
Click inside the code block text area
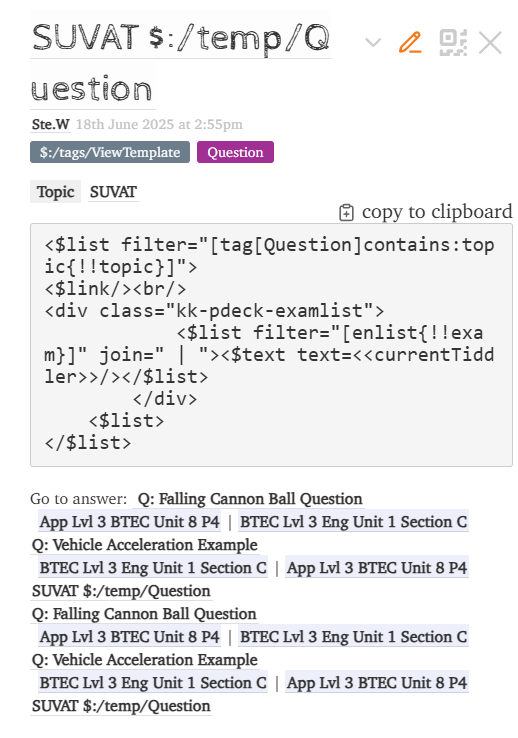pyautogui.click(x=271, y=345)
